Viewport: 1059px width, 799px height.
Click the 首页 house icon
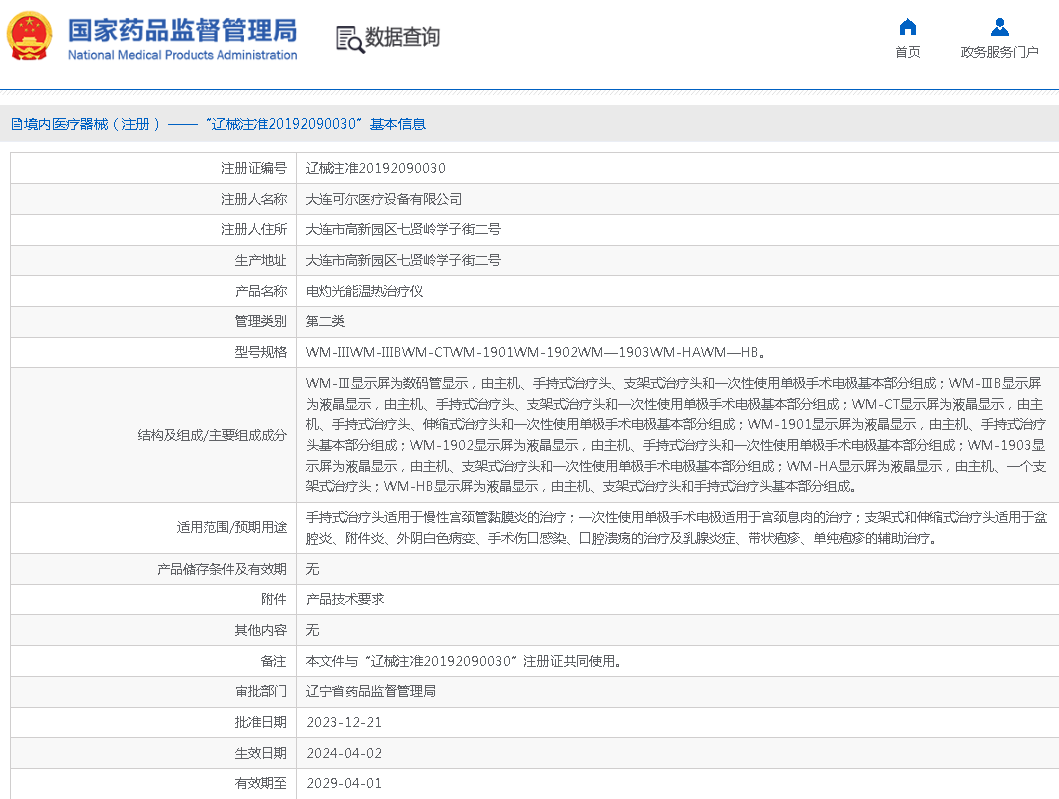[x=907, y=27]
